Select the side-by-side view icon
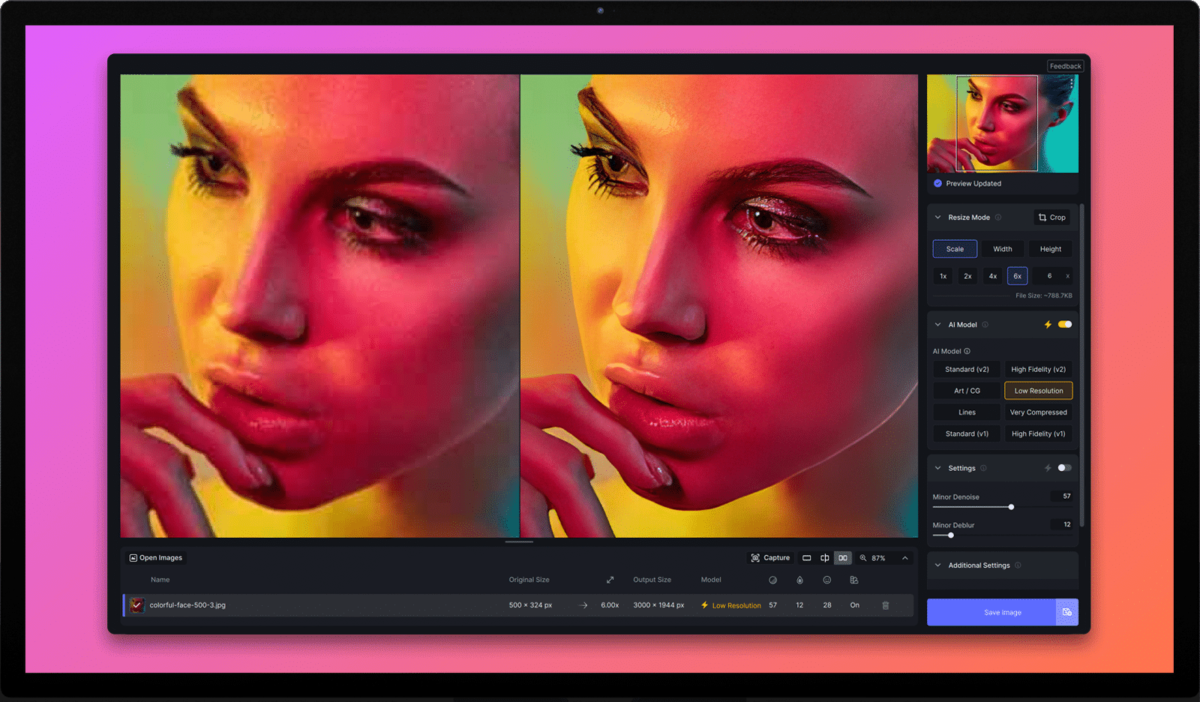 coord(843,558)
